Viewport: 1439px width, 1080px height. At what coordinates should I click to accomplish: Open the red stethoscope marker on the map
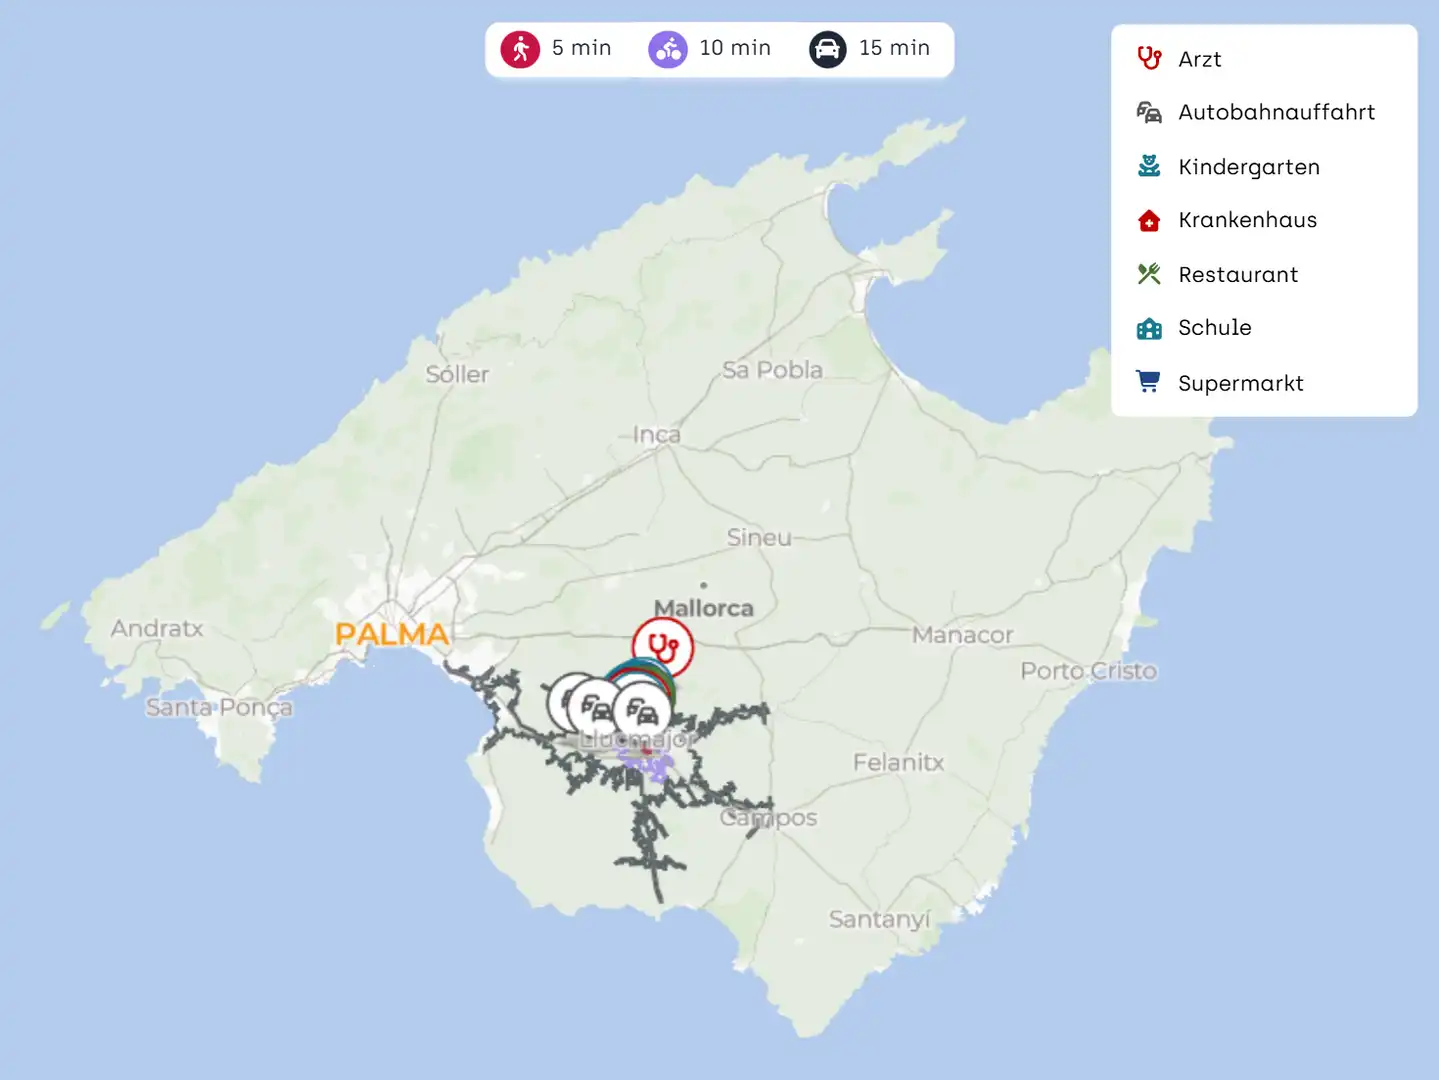(662, 647)
